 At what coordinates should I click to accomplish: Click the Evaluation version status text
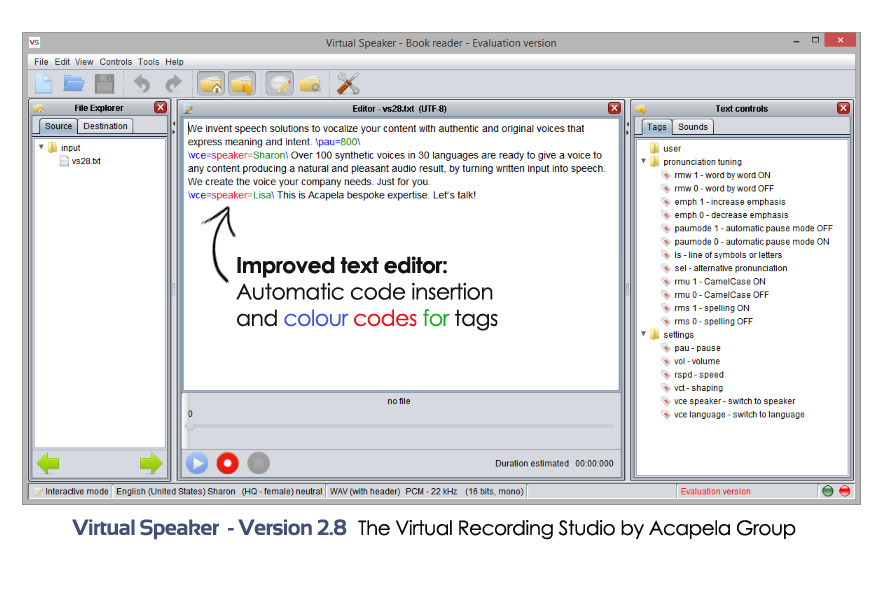coord(716,491)
